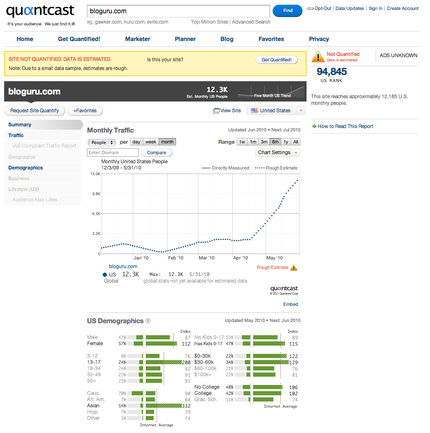Click the Rough Estimate warning icon
This screenshot has height=433, width=430.
pyautogui.click(x=294, y=268)
